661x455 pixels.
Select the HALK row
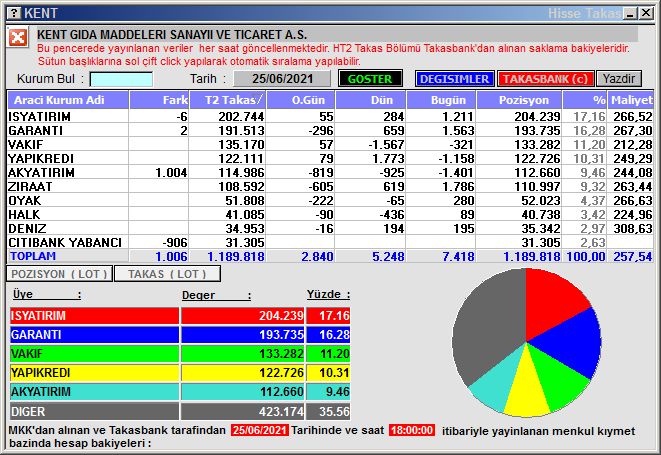coord(330,214)
